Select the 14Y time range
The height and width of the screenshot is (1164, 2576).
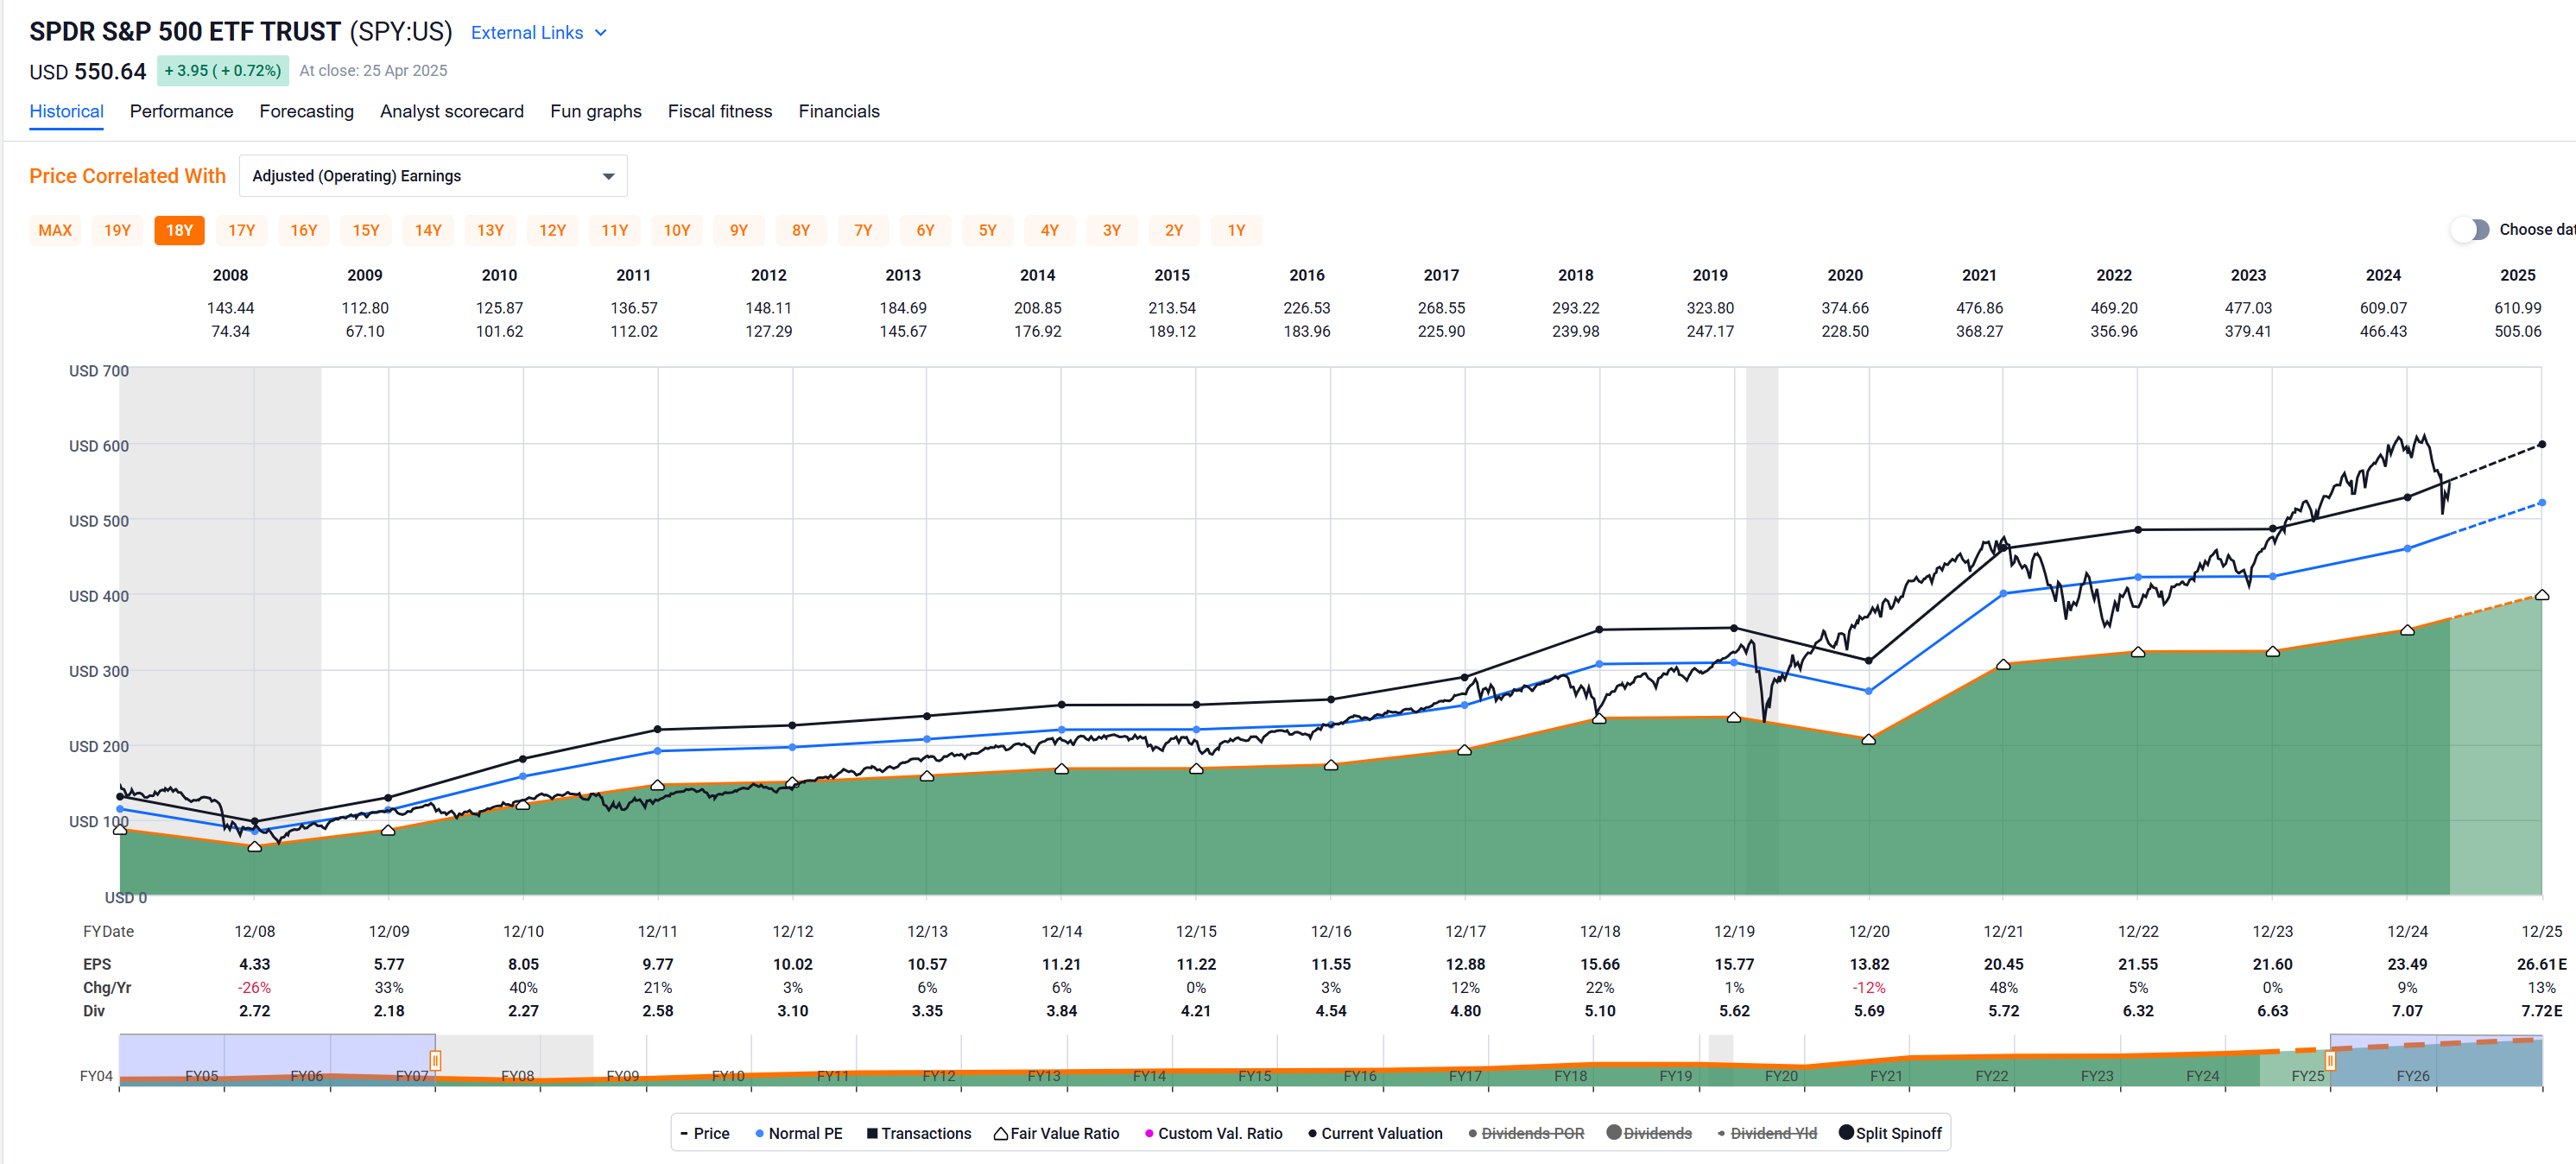[x=428, y=230]
